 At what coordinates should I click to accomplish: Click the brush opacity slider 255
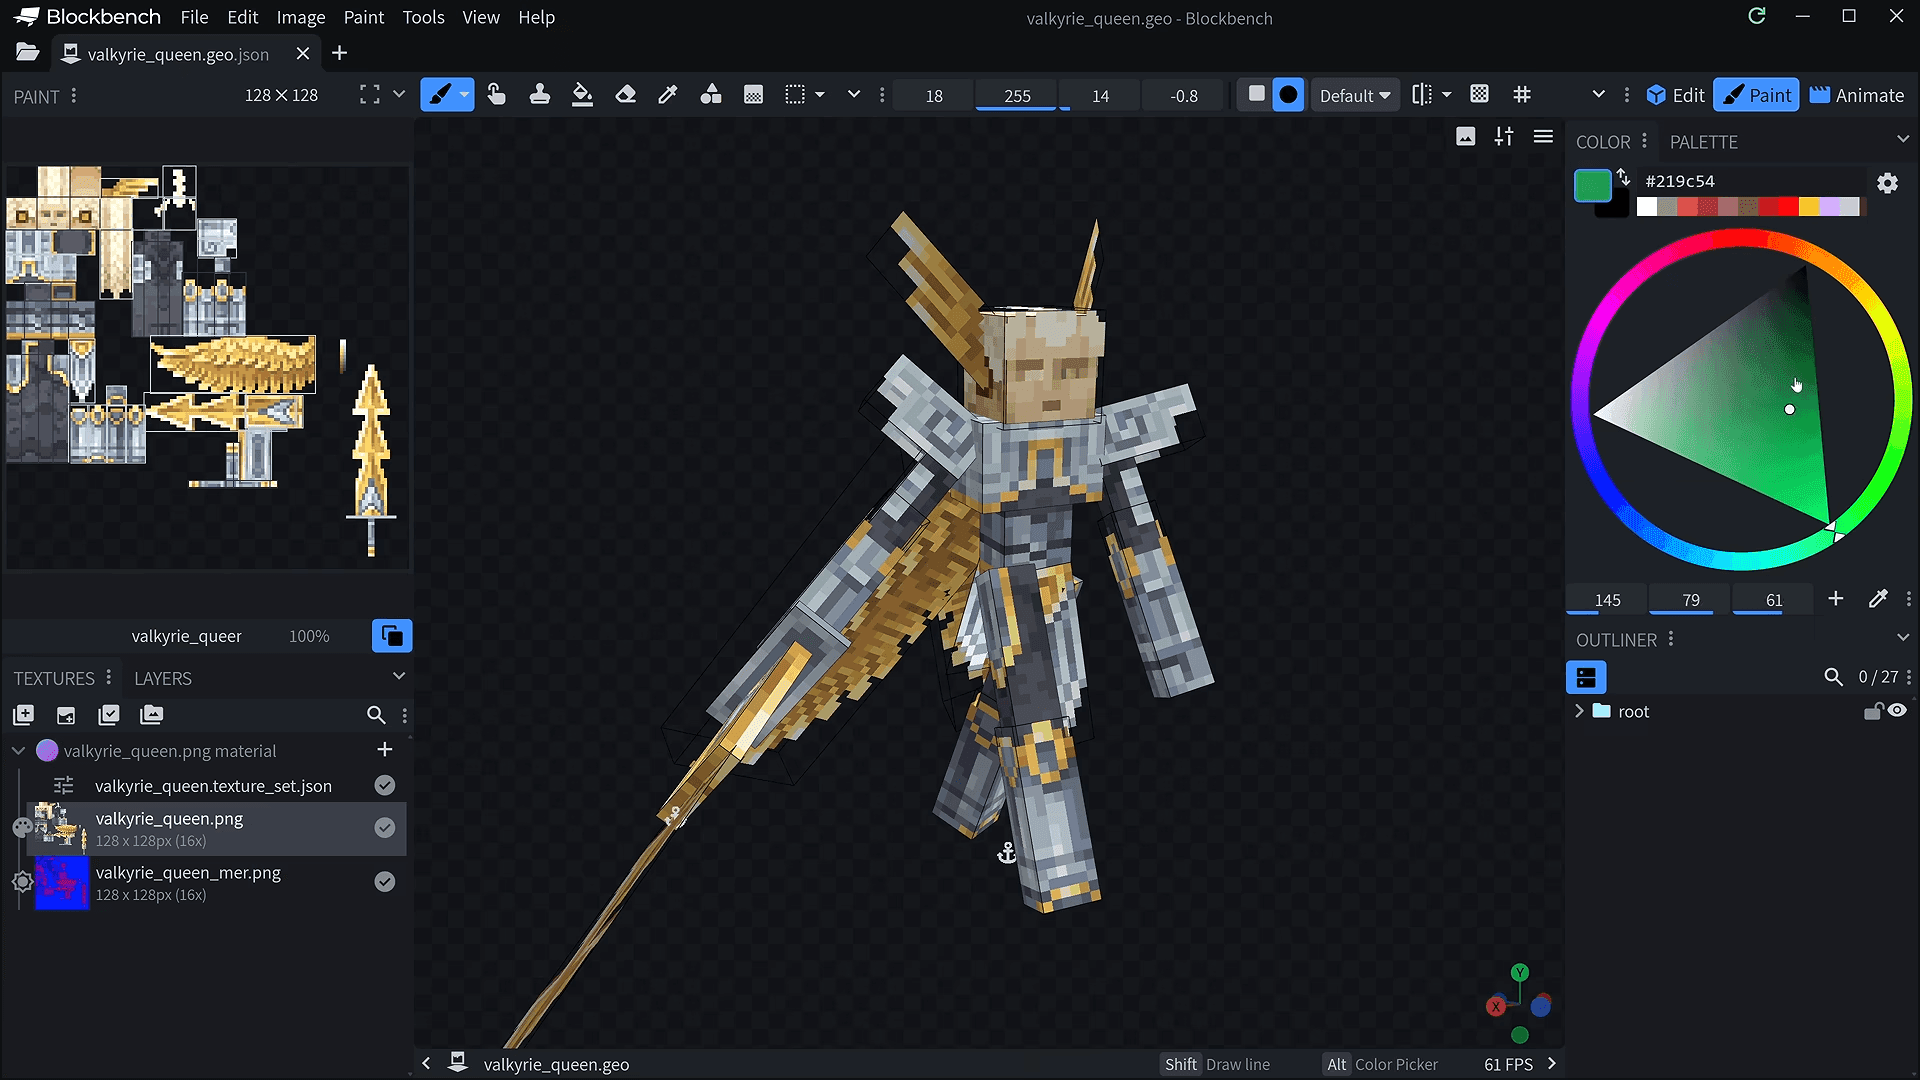1017,96
